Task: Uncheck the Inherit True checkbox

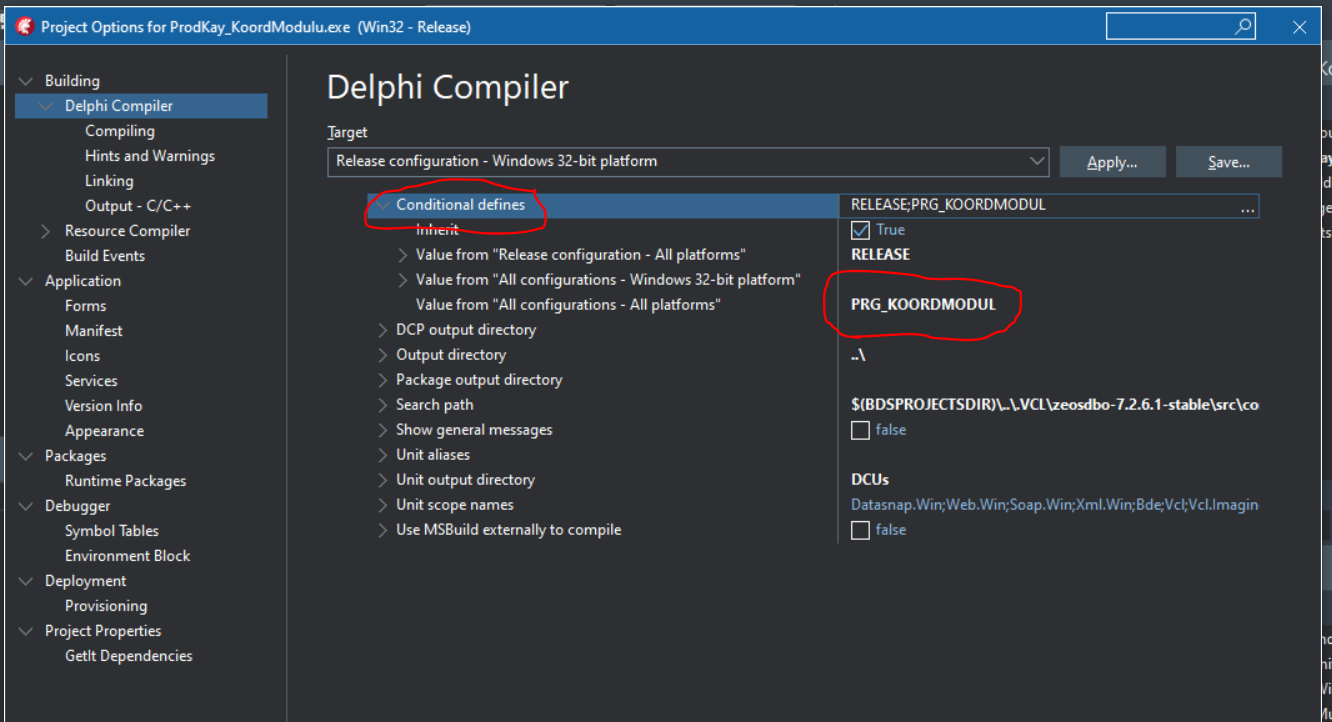Action: pos(860,230)
